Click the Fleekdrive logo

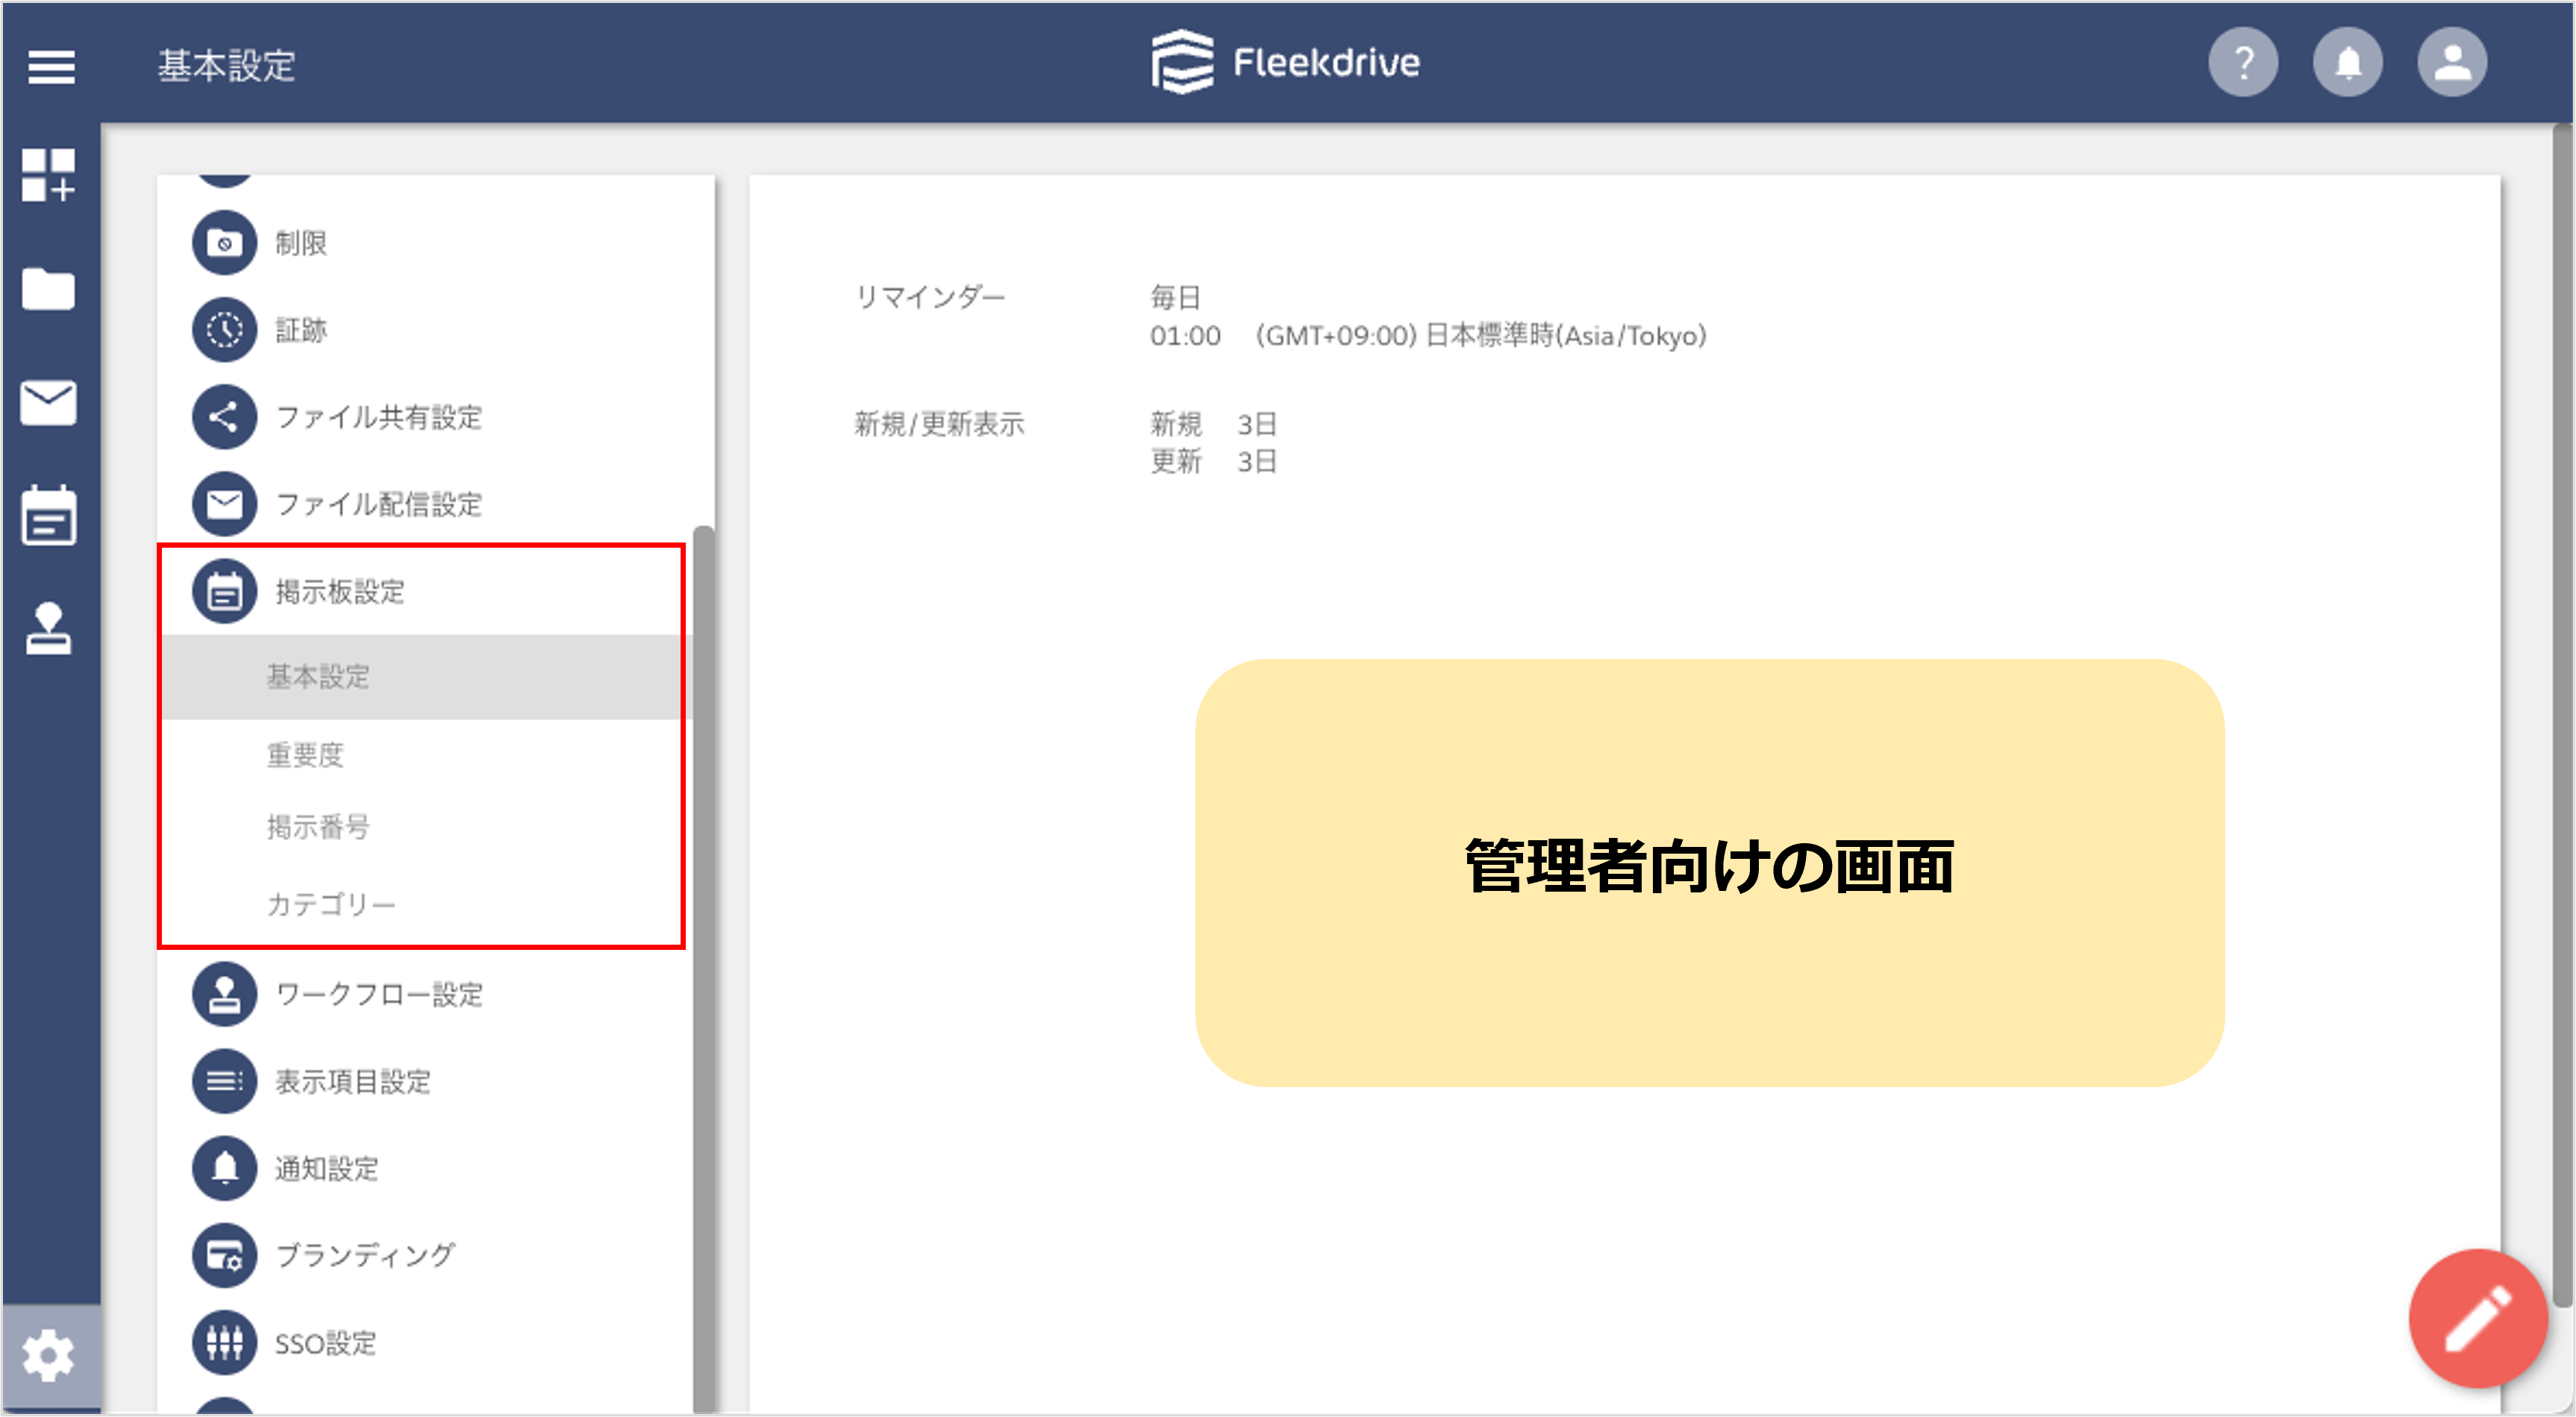(1285, 62)
